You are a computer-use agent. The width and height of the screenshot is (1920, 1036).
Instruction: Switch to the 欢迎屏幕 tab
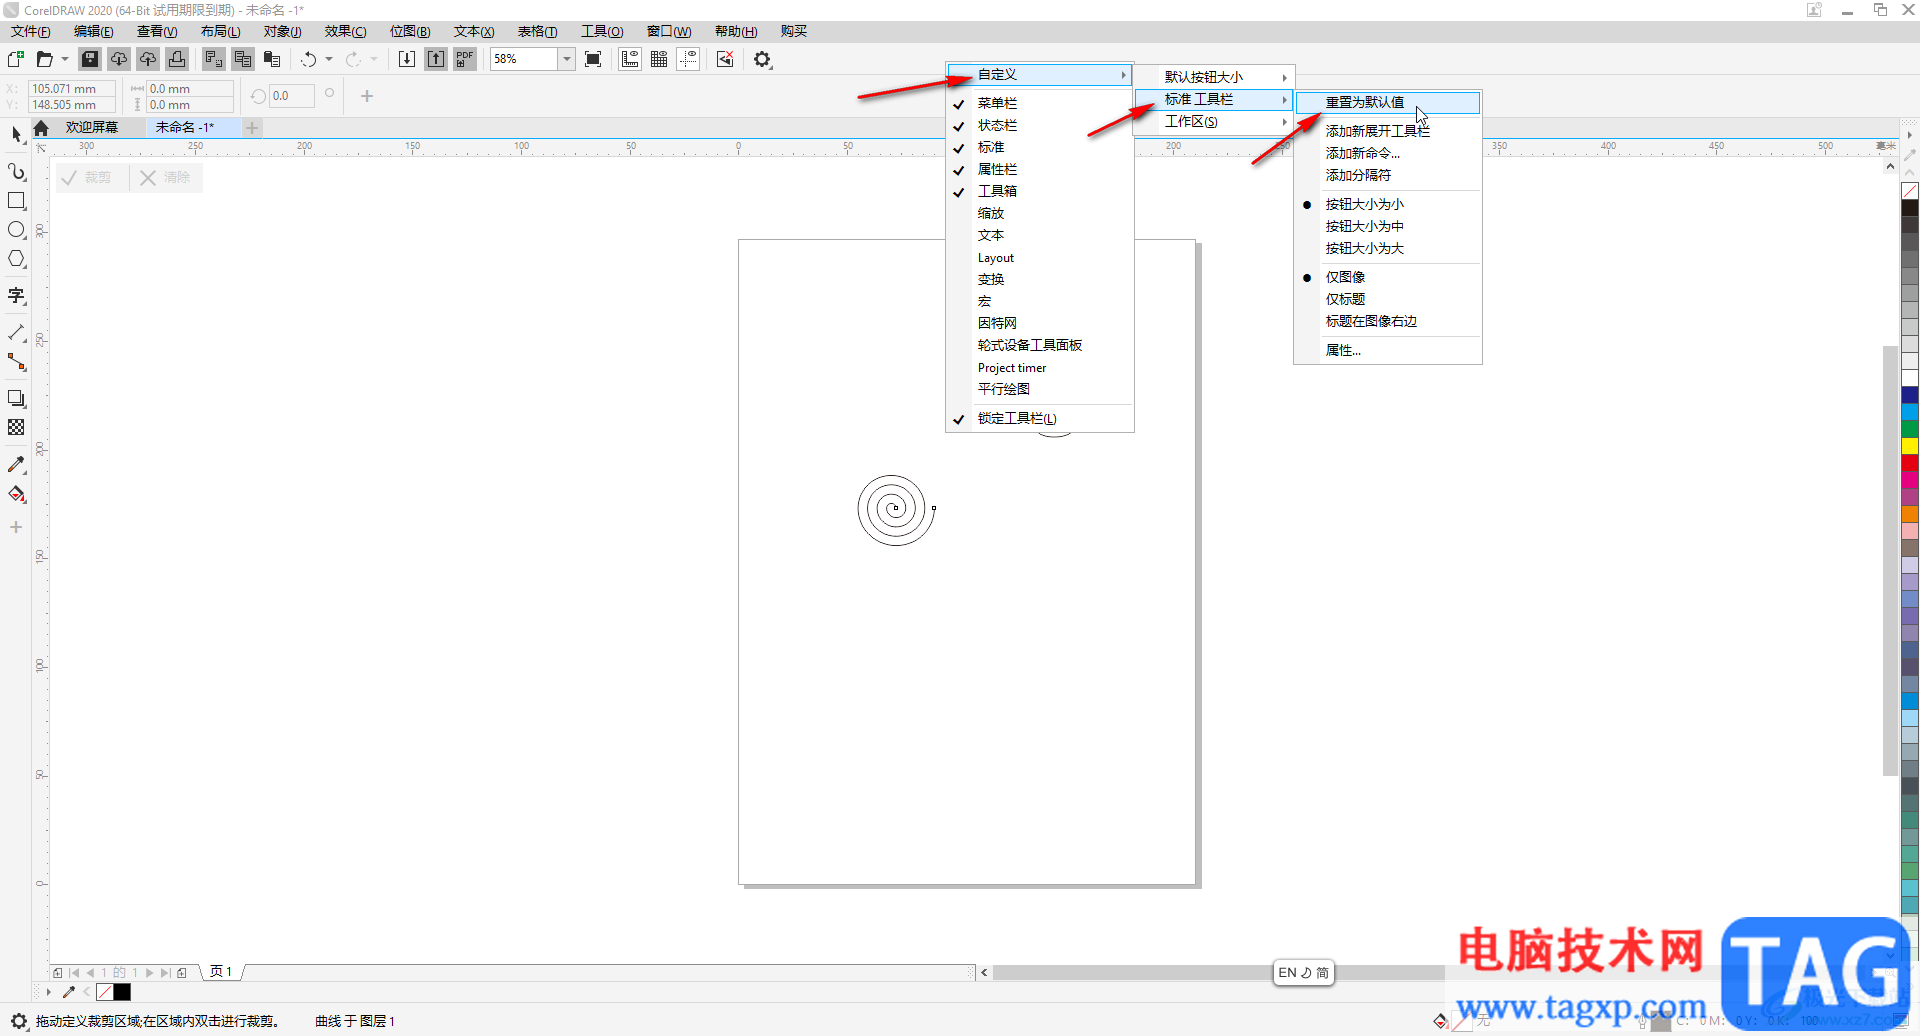point(92,127)
